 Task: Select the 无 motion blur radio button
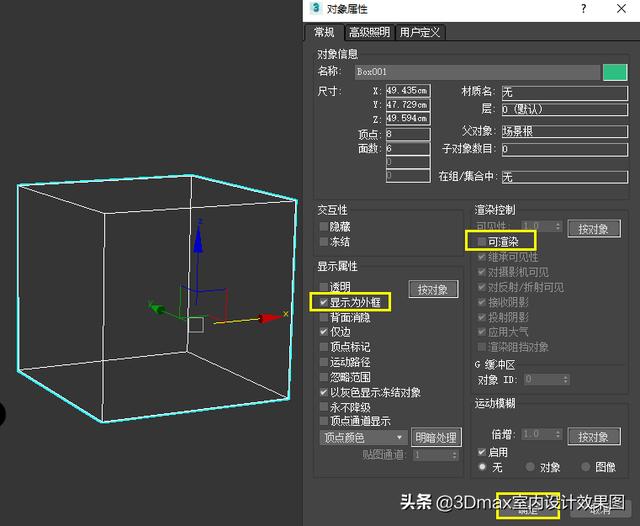click(x=482, y=467)
